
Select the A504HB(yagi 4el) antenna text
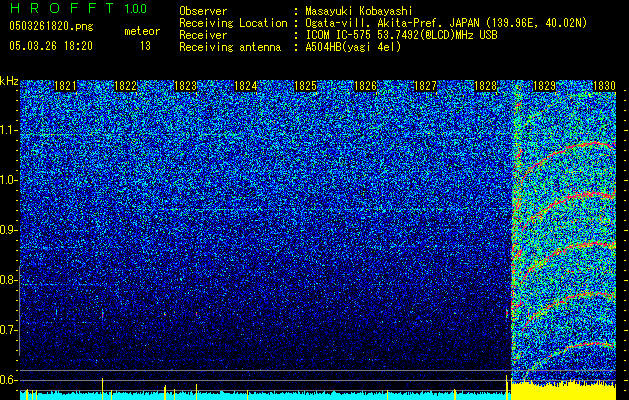click(353, 47)
